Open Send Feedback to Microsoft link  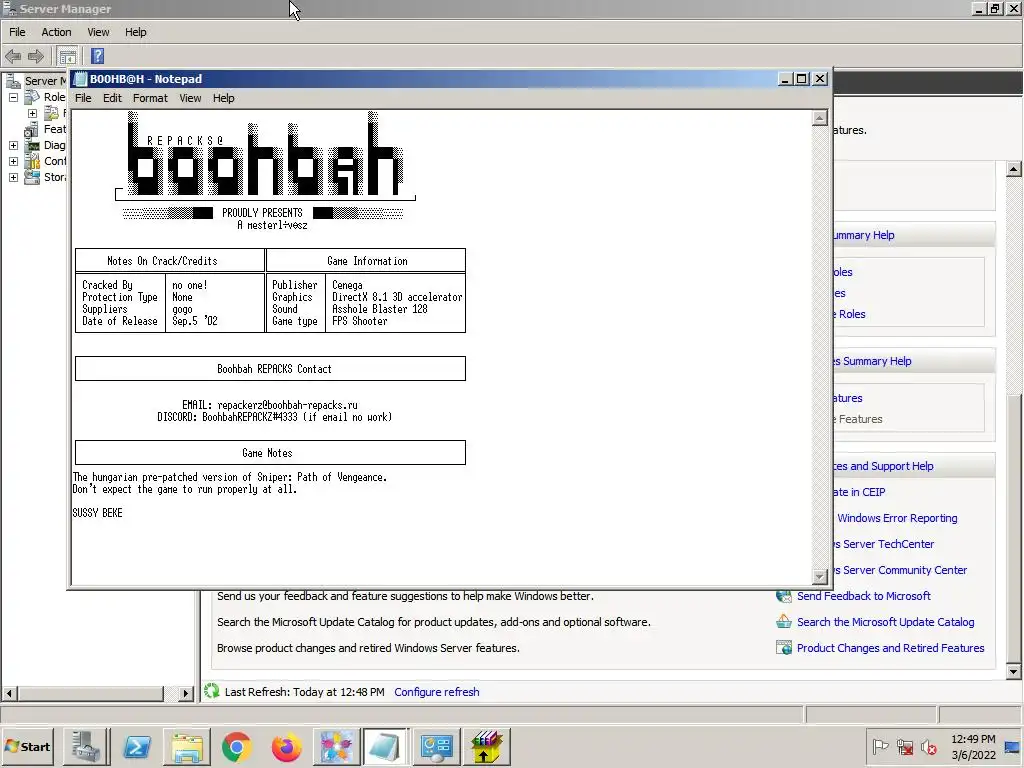point(863,596)
